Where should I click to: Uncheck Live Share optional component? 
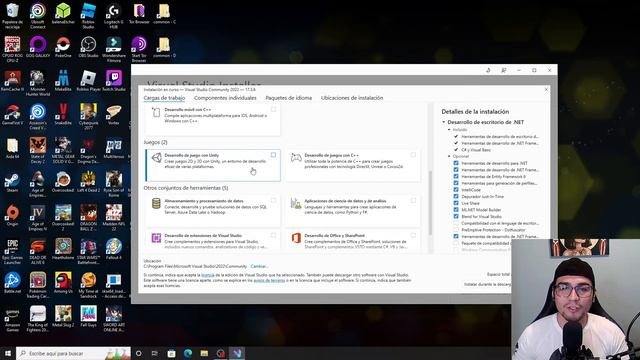pyautogui.click(x=456, y=203)
